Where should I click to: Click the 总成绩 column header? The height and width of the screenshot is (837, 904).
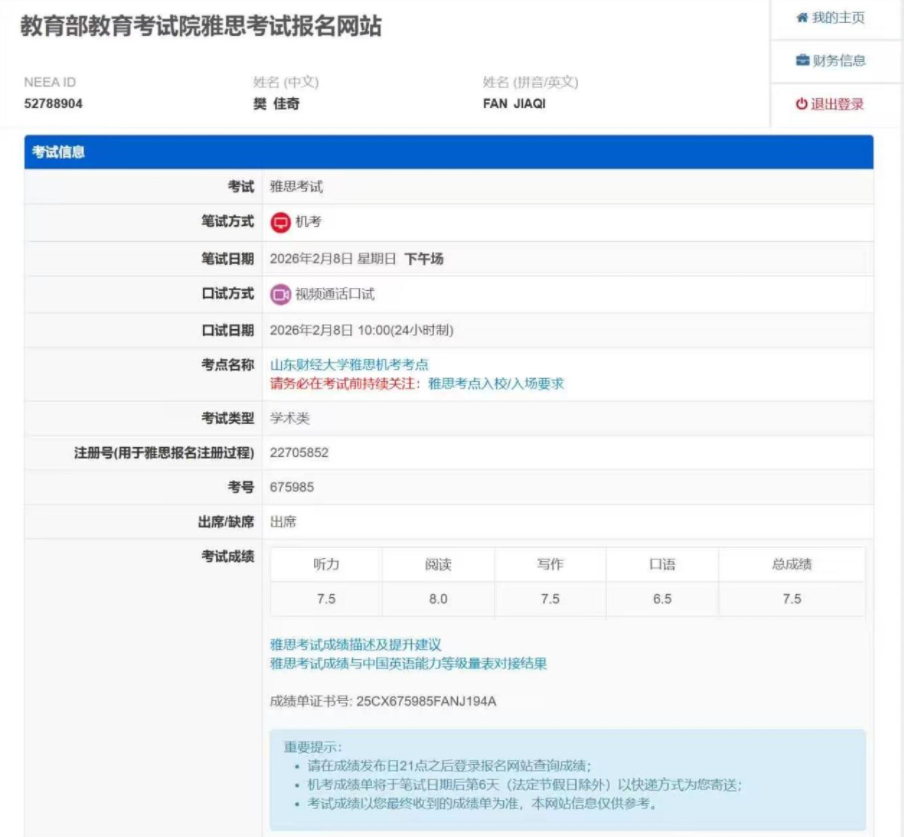point(792,564)
